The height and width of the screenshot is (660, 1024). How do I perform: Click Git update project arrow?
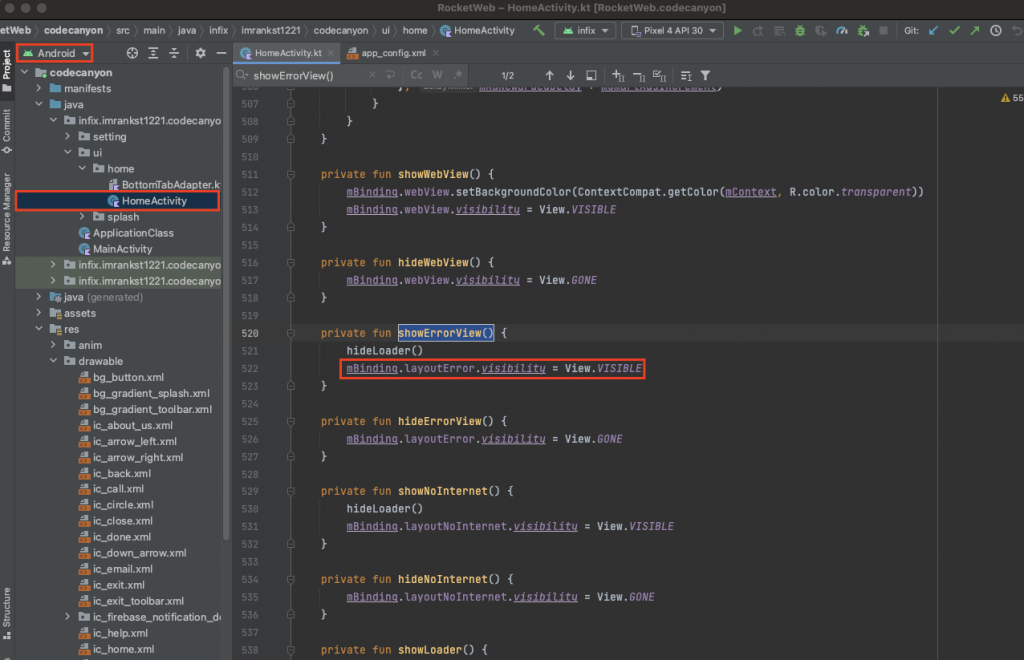point(933,31)
